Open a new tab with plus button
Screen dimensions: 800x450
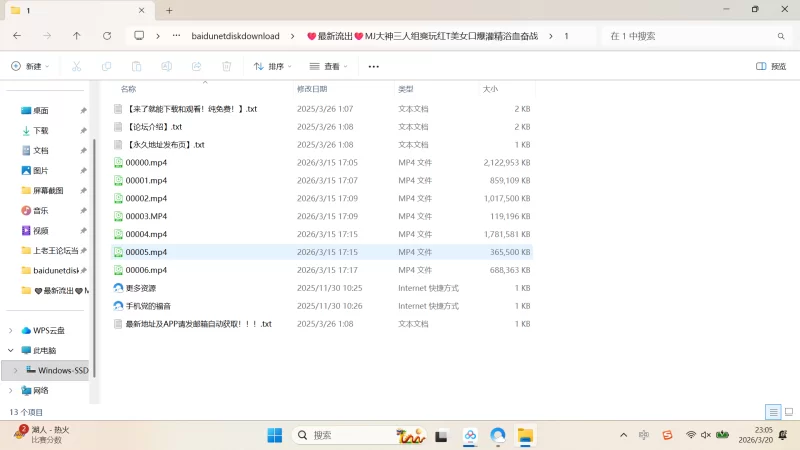pos(169,10)
